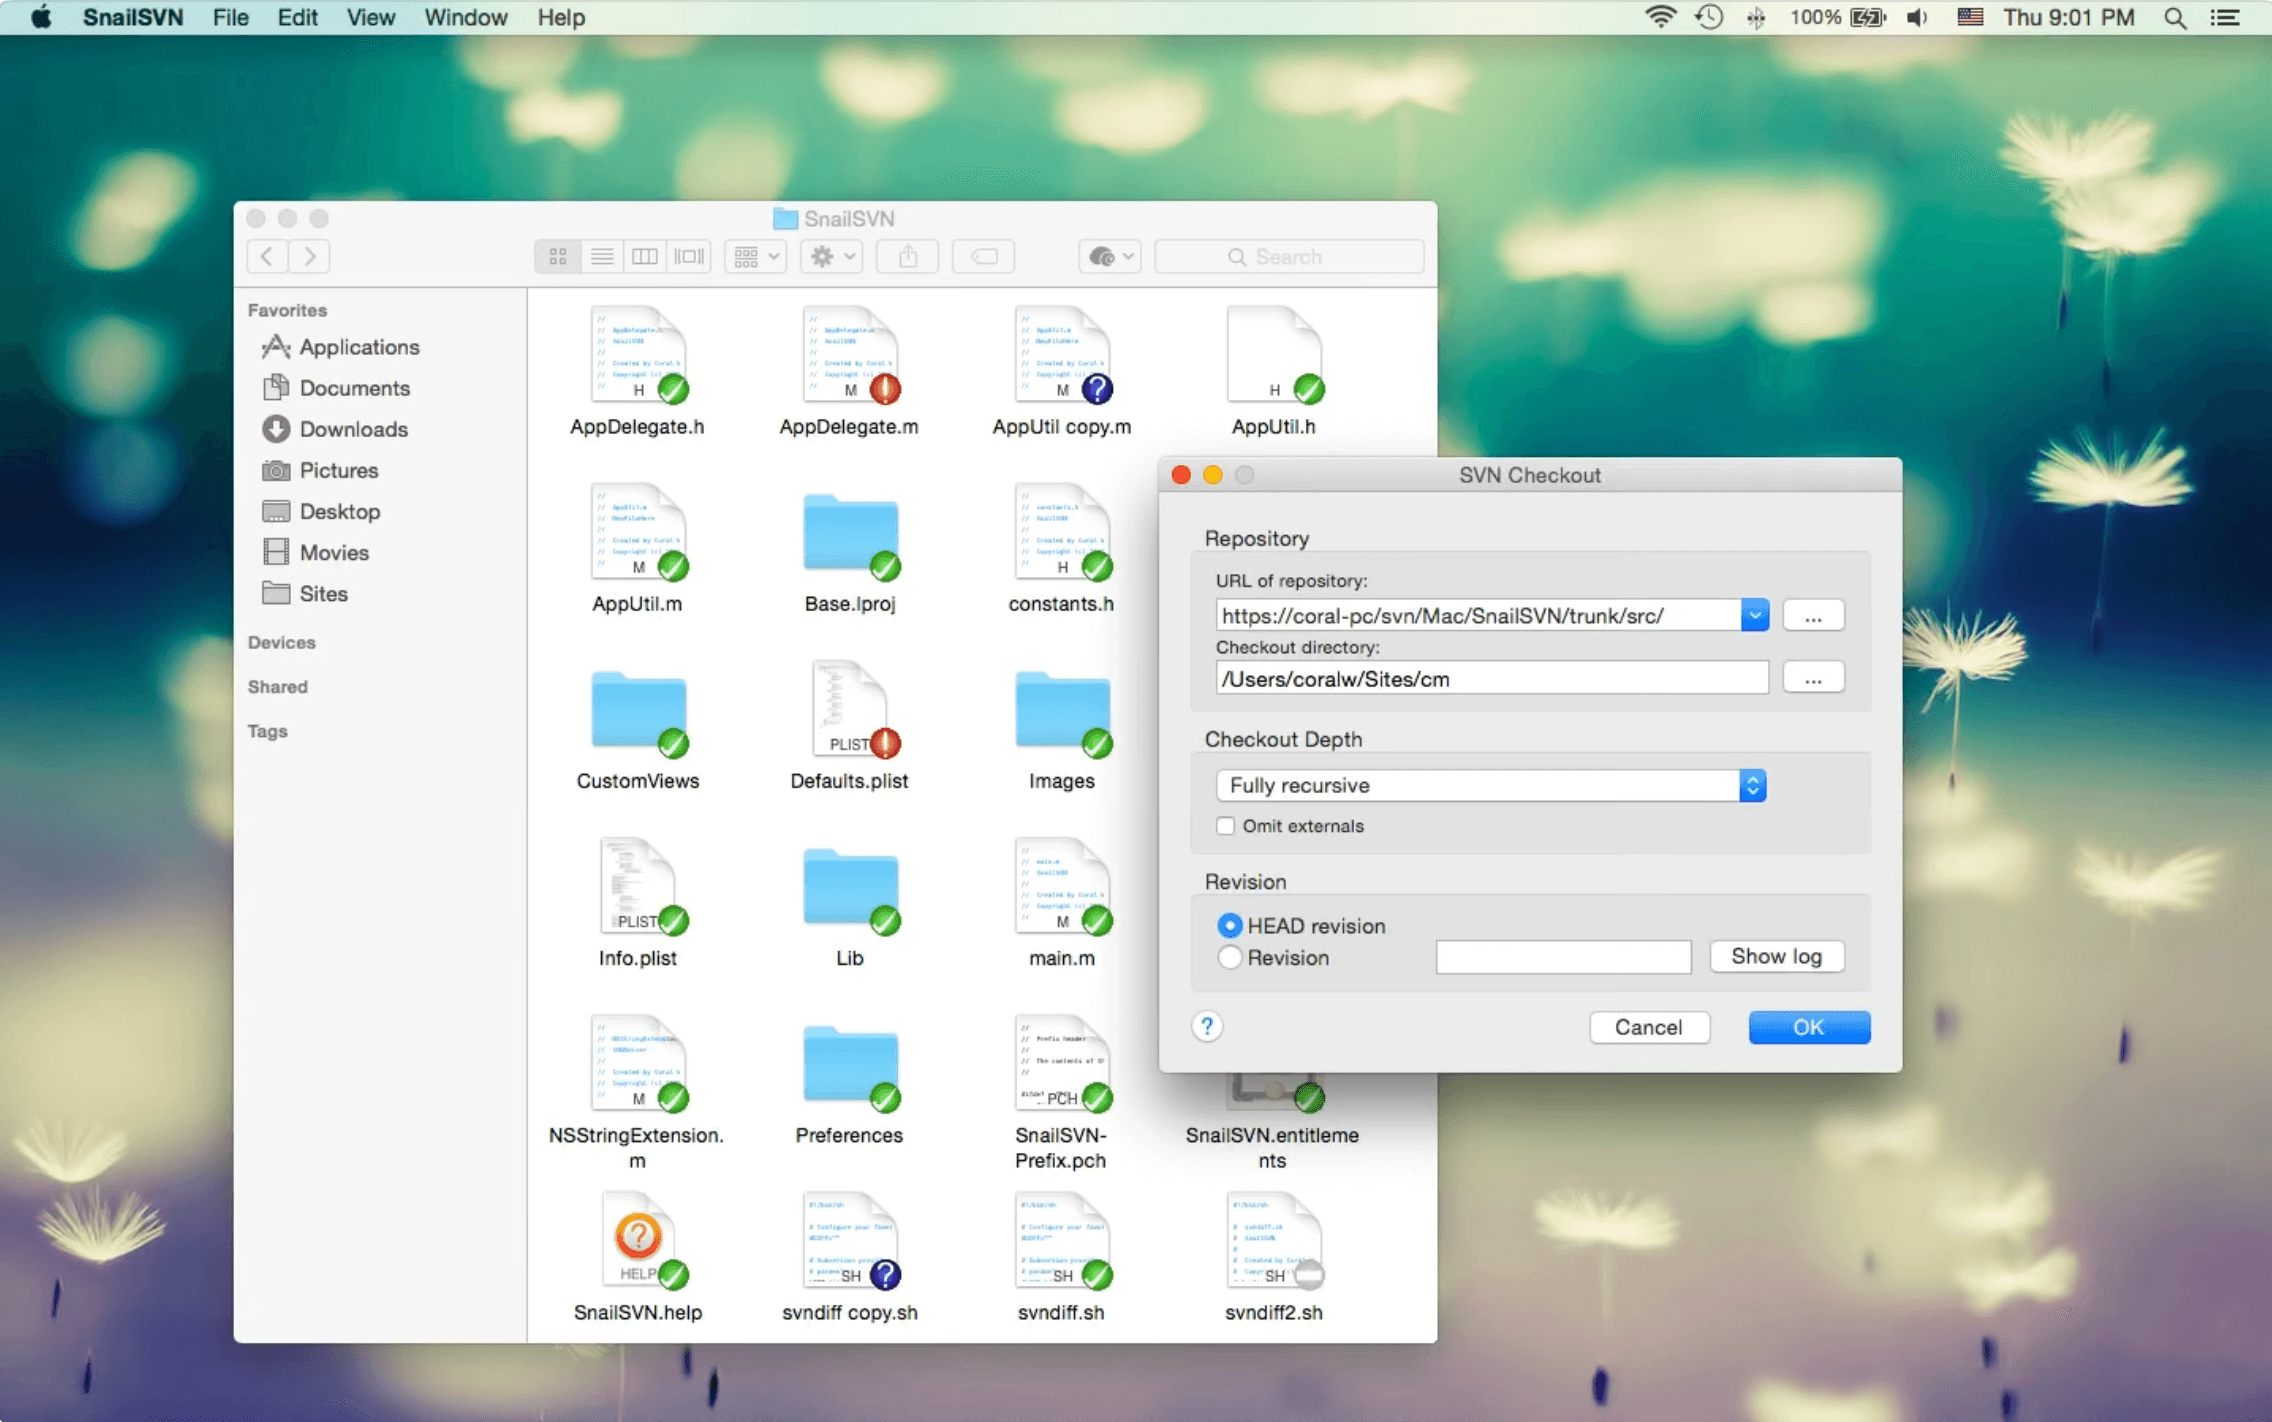Open the Lib folder

click(x=850, y=890)
